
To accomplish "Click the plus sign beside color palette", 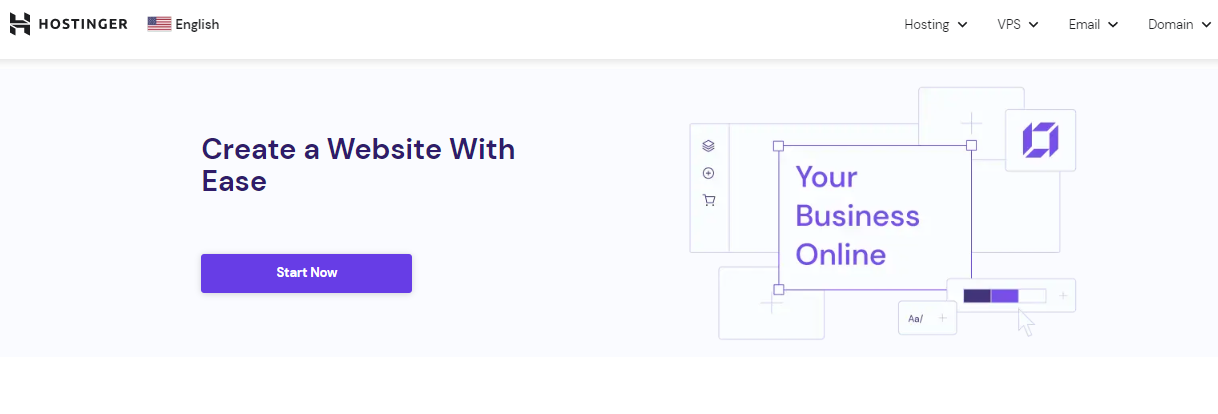I will coord(1062,295).
